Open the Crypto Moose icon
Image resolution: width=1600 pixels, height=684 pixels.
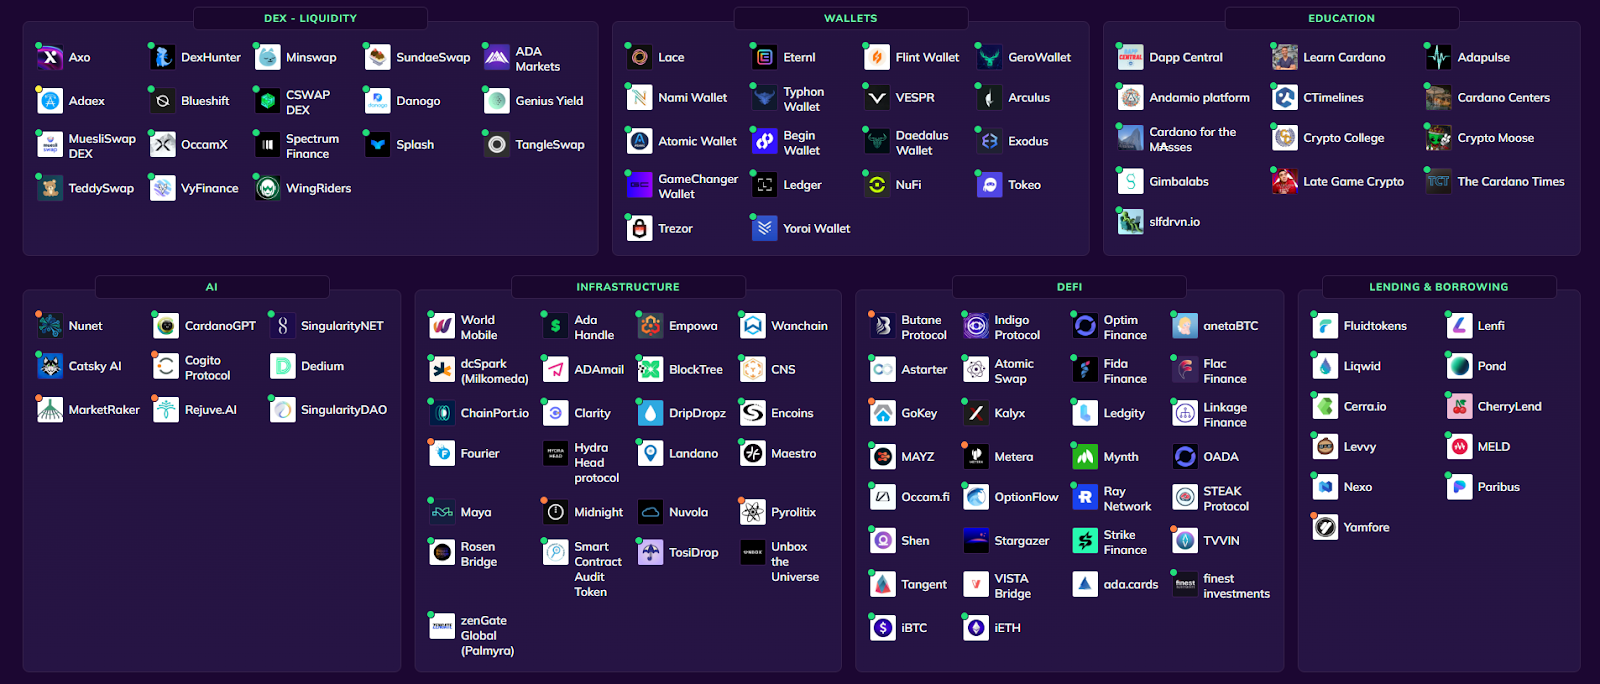point(1439,138)
